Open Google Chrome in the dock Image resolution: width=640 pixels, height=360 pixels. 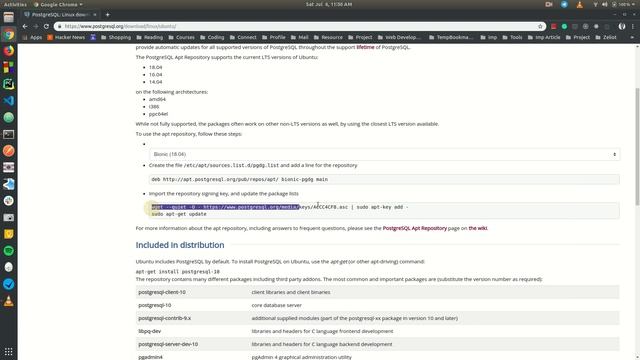click(9, 34)
